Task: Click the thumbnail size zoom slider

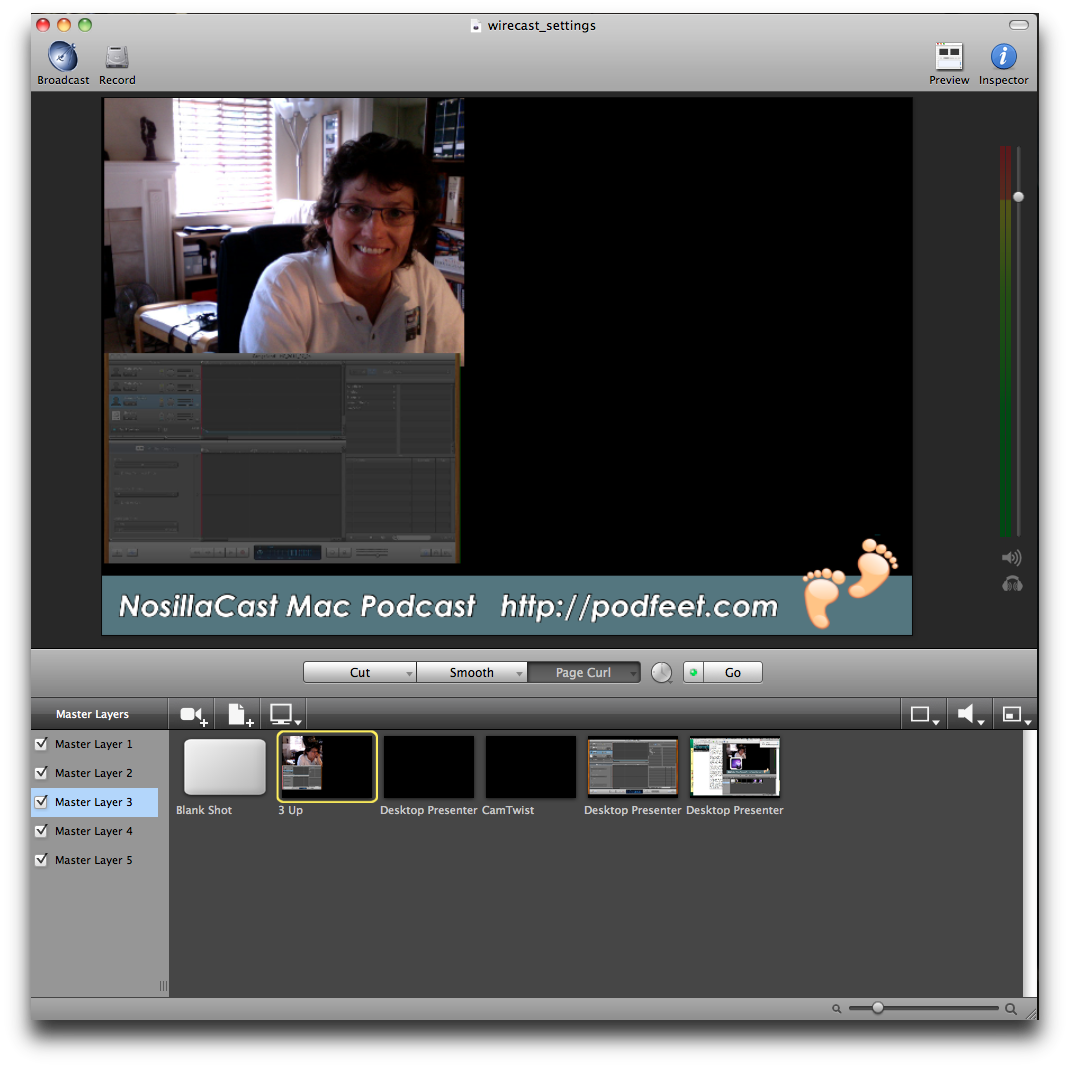Action: 877,1008
